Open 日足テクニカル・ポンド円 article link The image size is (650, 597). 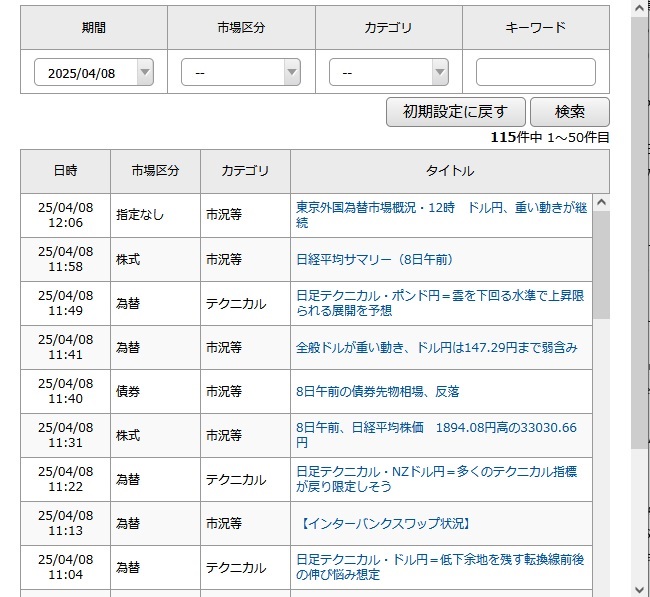pyautogui.click(x=440, y=303)
